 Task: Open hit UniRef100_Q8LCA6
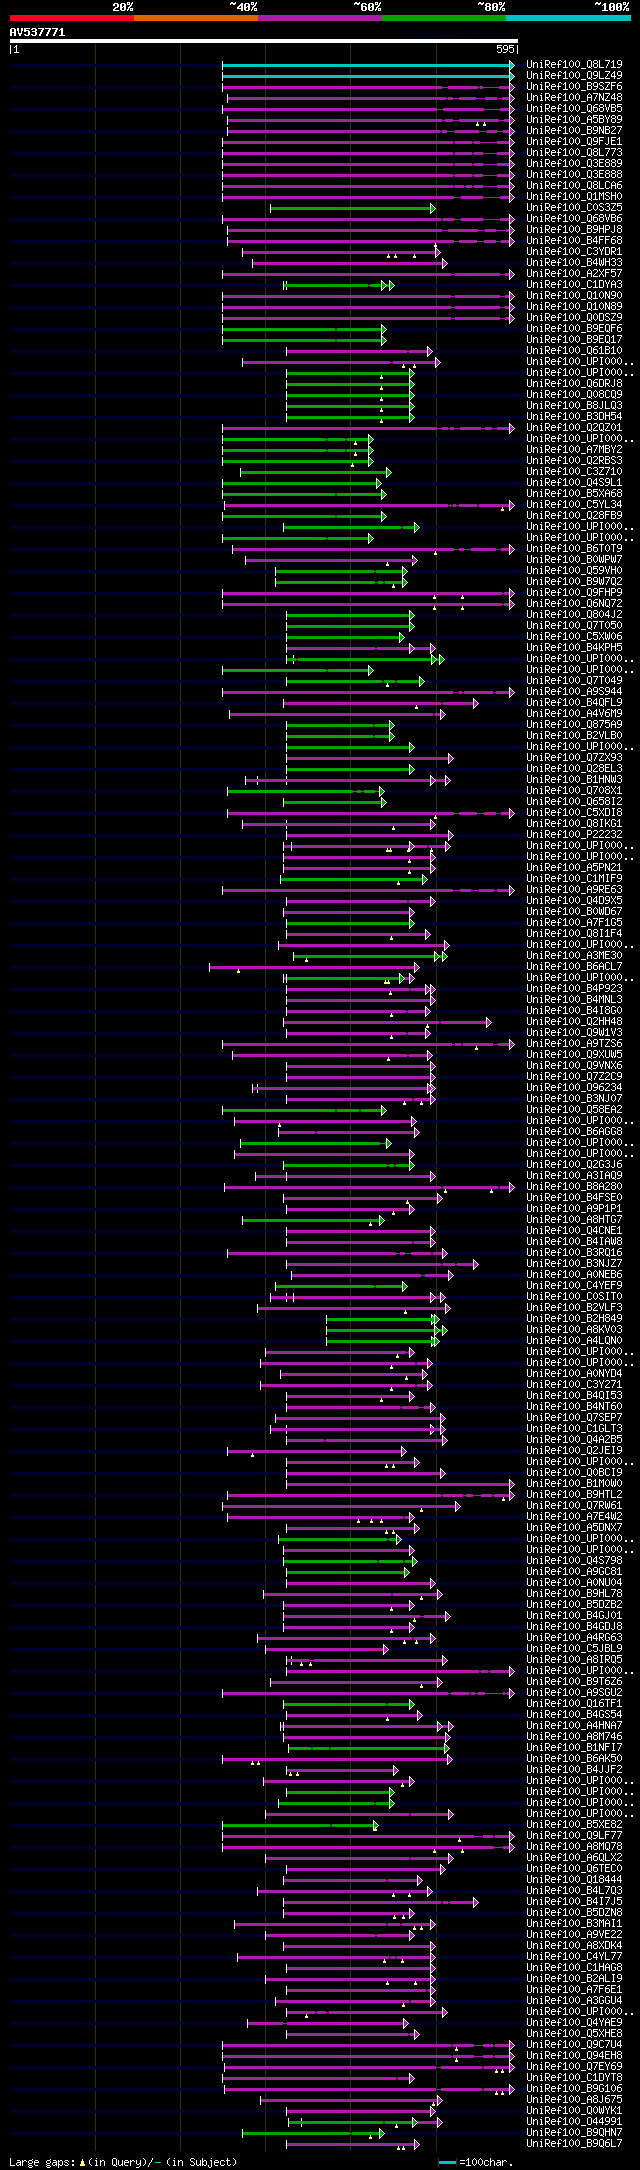pos(574,186)
